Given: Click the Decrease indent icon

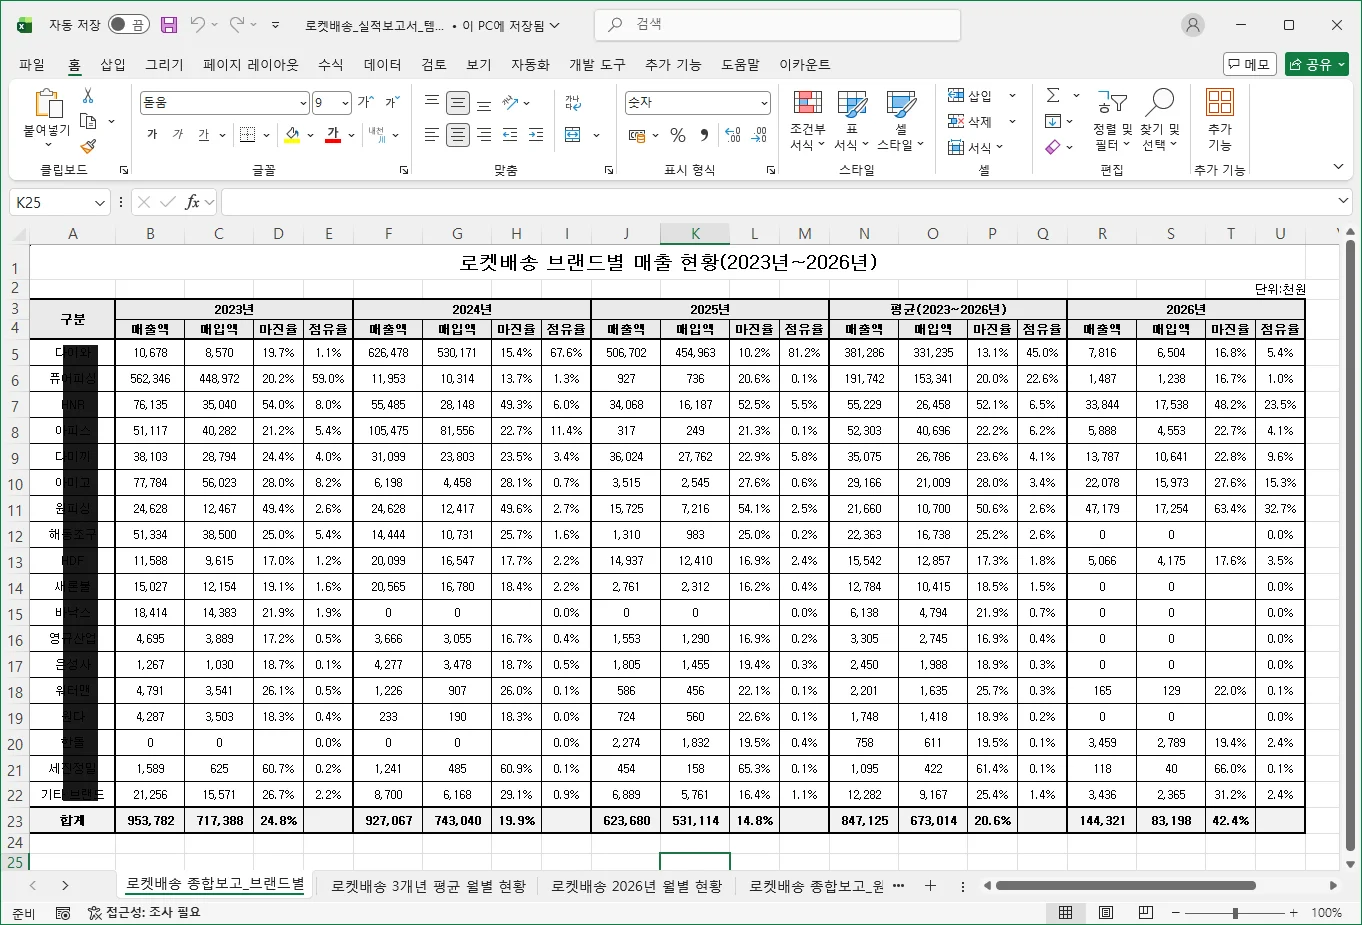Looking at the screenshot, I should [x=510, y=134].
